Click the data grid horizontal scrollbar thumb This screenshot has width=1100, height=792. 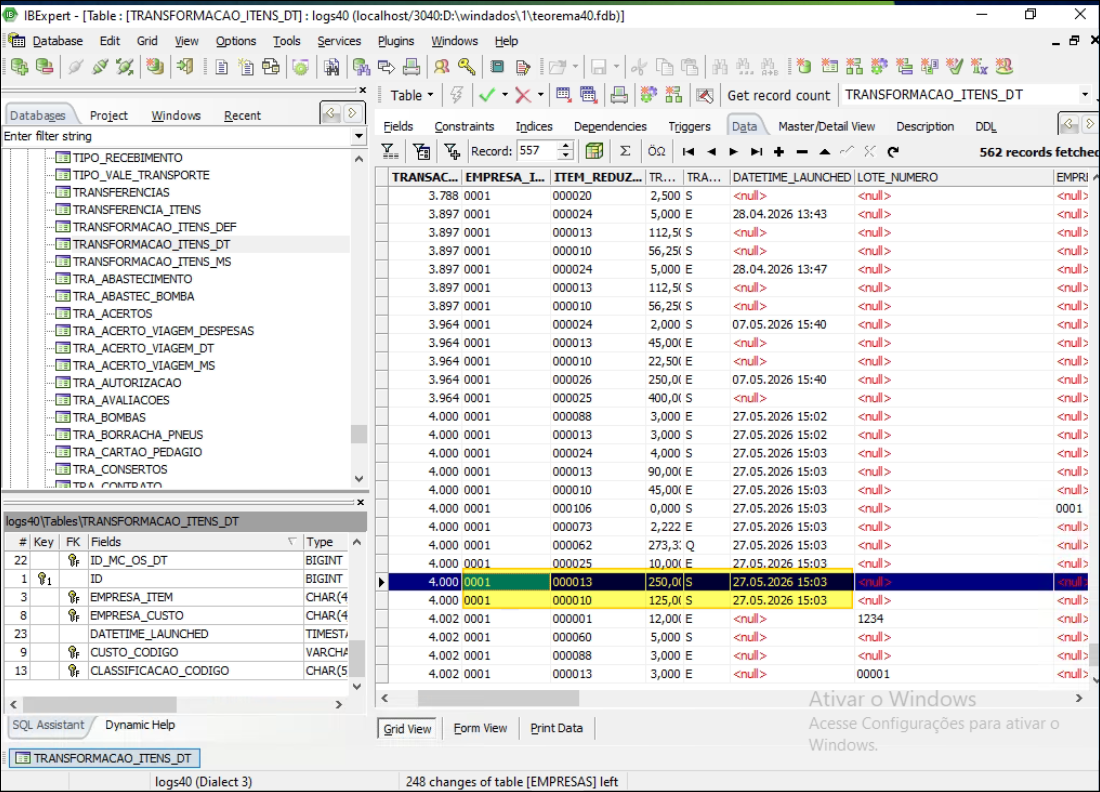(498, 698)
